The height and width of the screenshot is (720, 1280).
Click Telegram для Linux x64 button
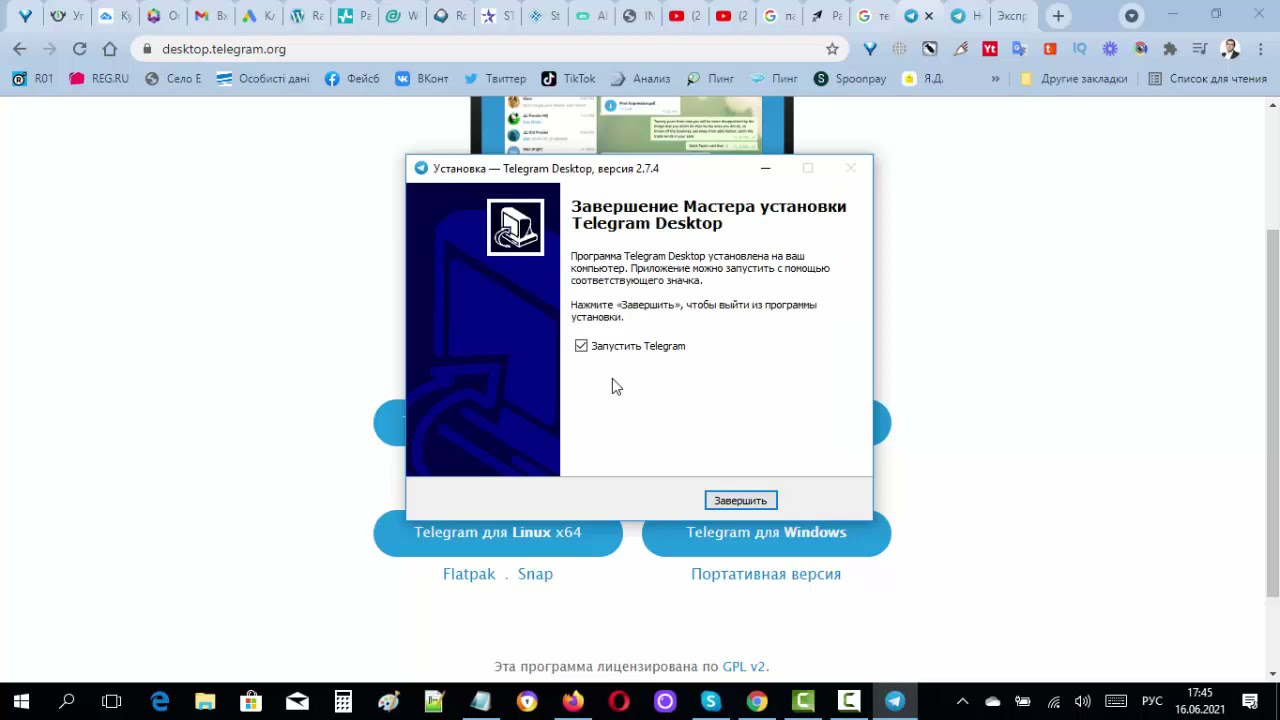click(x=498, y=533)
